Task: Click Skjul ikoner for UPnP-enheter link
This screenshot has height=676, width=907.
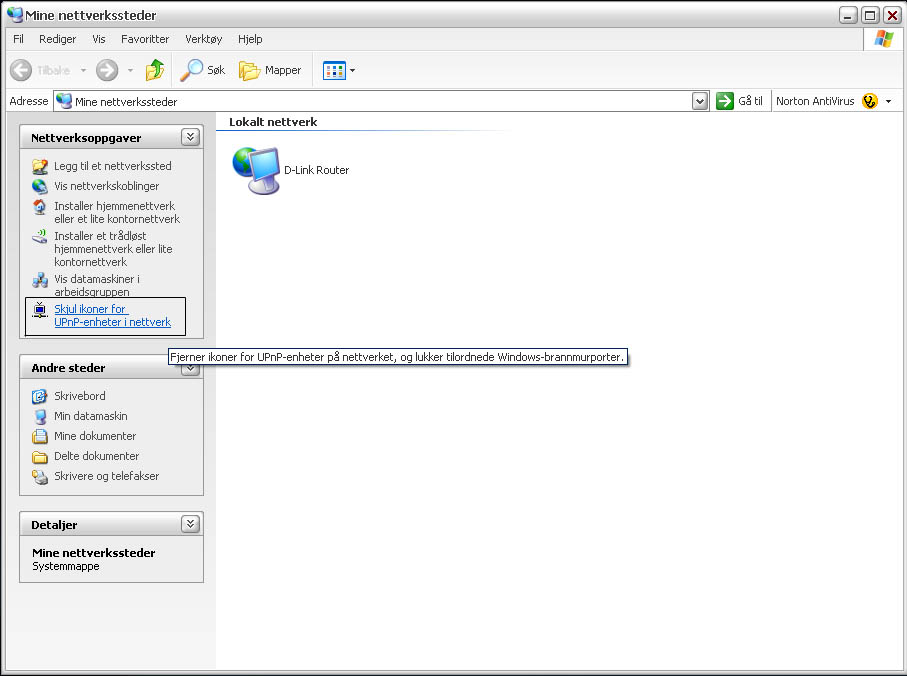Action: tap(113, 315)
